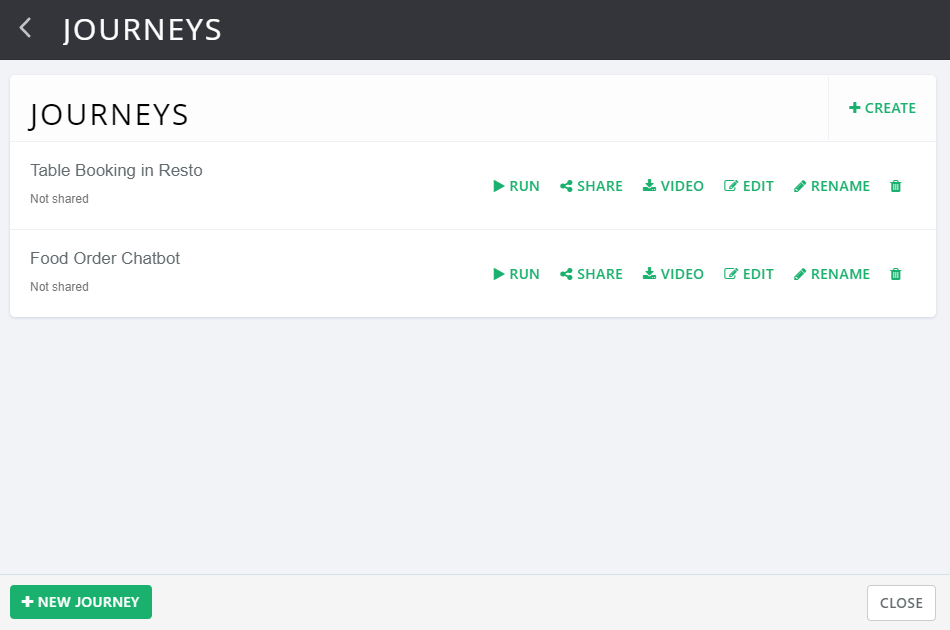Screen dimensions: 950x630
Task: Go back using the header chevron arrow
Action: [25, 28]
